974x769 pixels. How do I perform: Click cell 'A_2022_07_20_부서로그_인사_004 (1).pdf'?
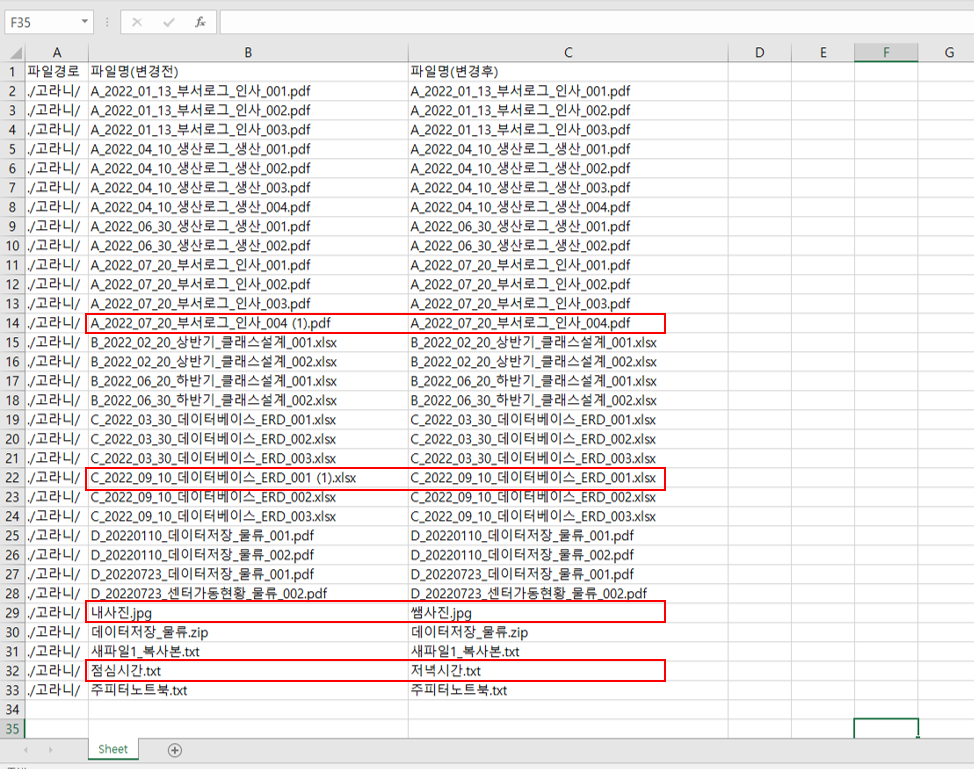(248, 323)
